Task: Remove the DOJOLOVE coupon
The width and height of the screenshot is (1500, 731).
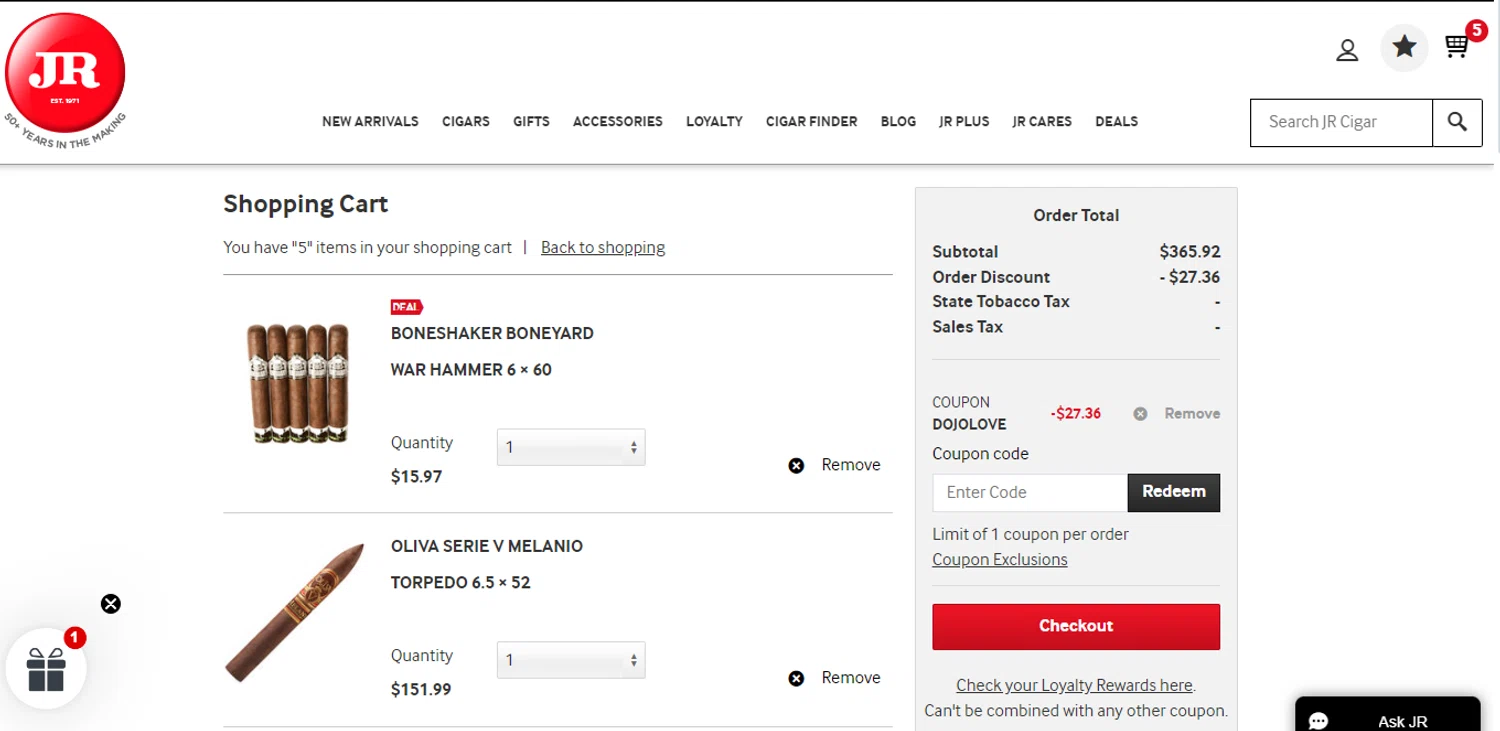Action: click(1177, 413)
